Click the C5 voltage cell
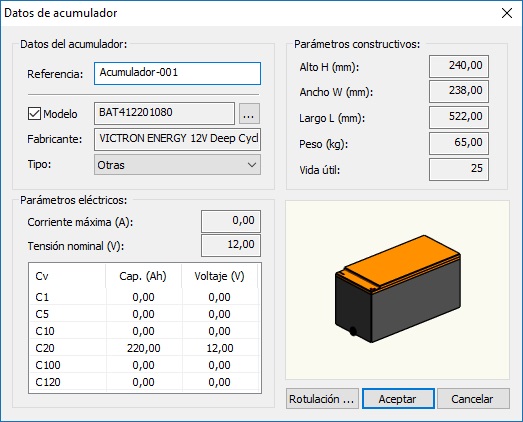Image resolution: width=523 pixels, height=422 pixels. 220,314
